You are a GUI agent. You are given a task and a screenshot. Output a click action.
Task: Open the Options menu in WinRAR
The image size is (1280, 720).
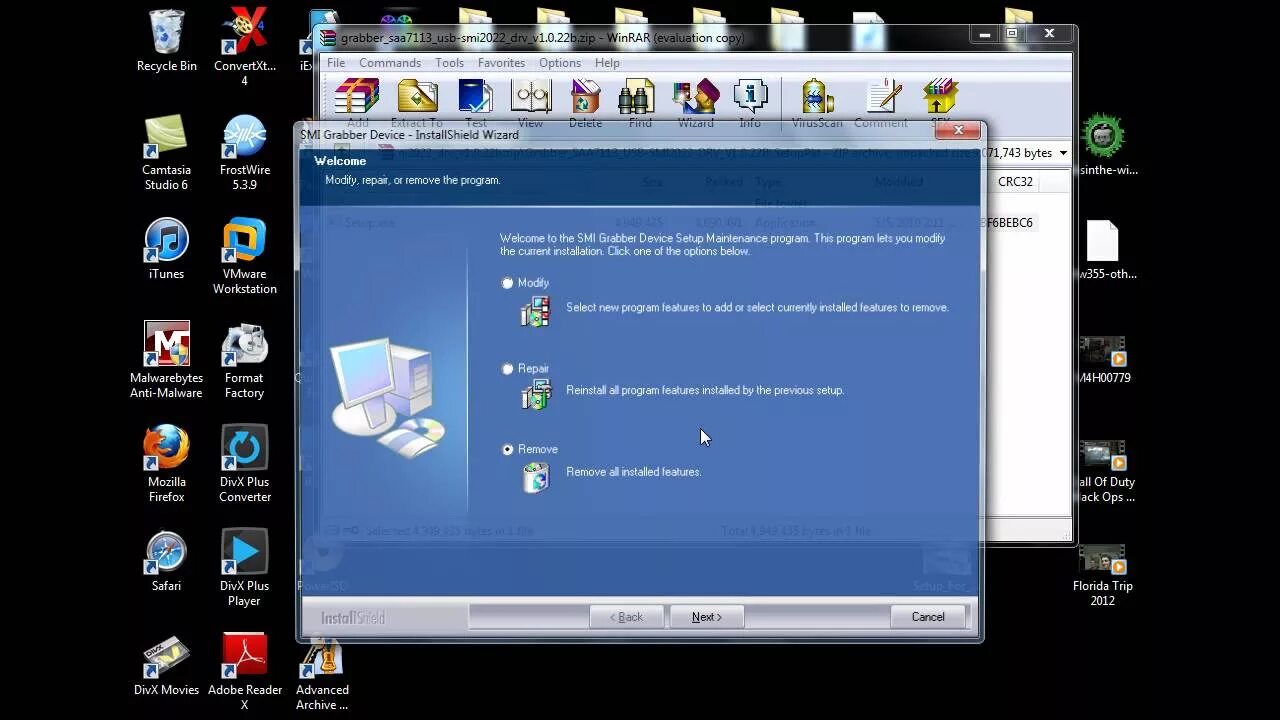tap(560, 63)
